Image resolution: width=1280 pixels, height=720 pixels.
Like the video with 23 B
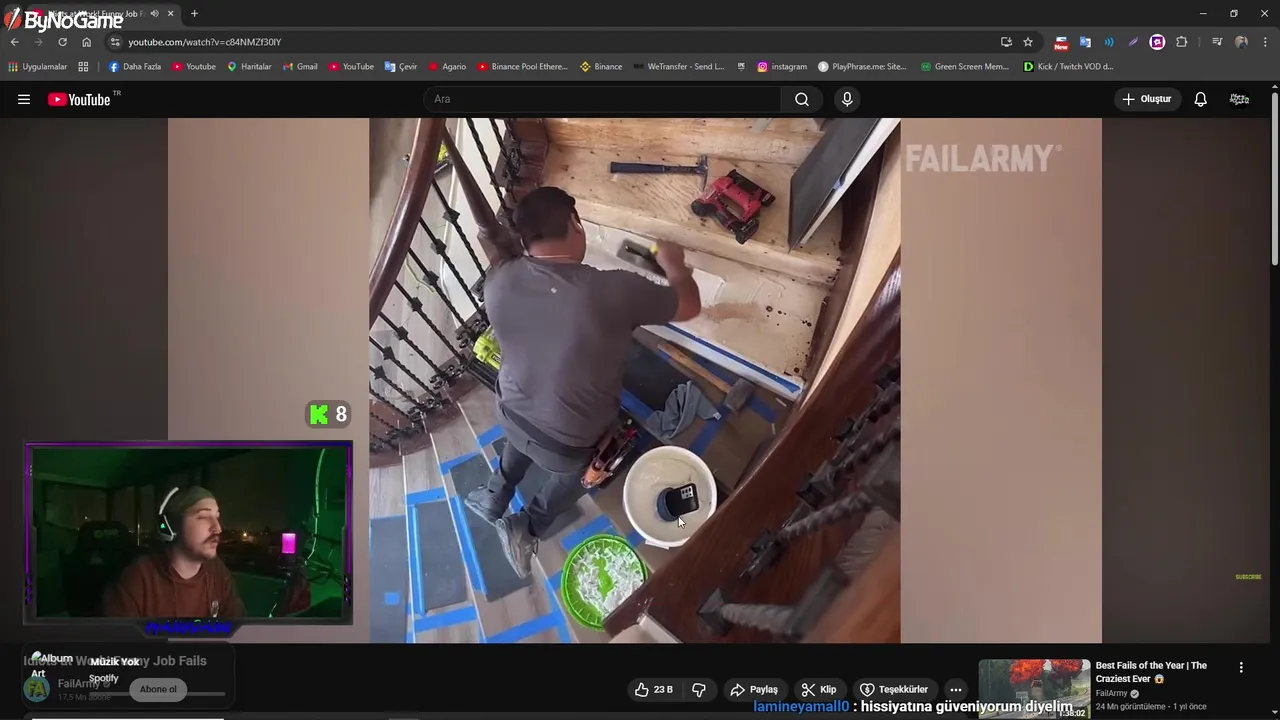(654, 690)
